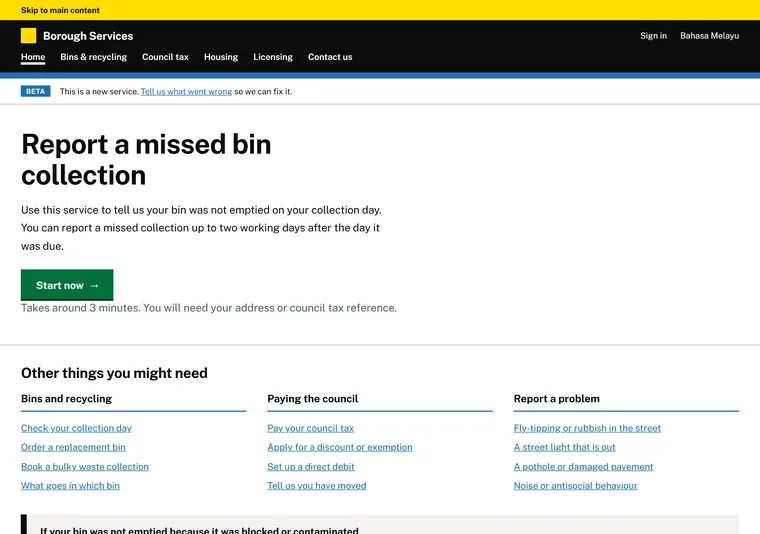Switch language to Bahasa Melayu

709,36
